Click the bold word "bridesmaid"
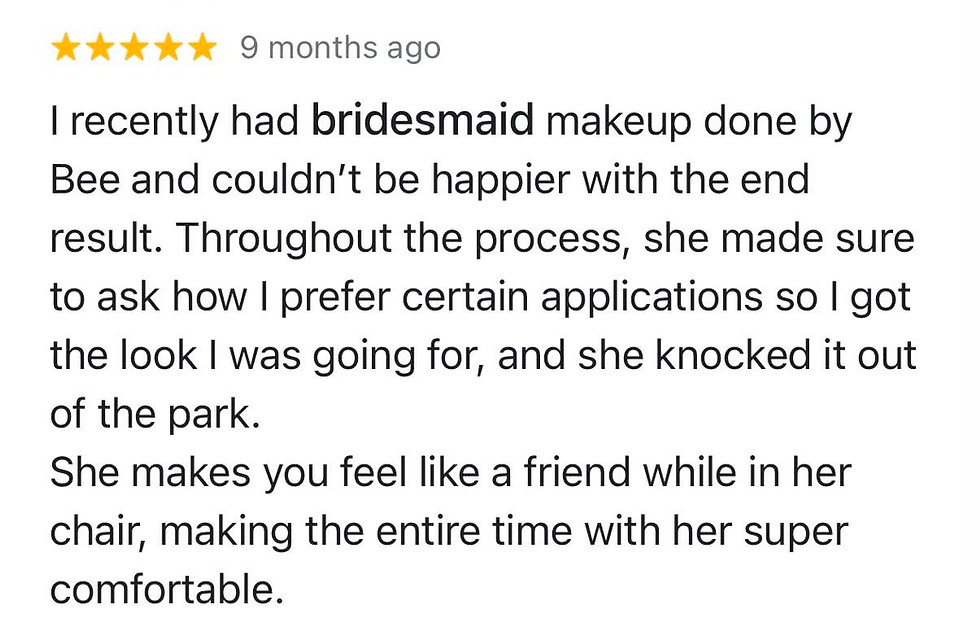The height and width of the screenshot is (640, 980). pos(422,120)
